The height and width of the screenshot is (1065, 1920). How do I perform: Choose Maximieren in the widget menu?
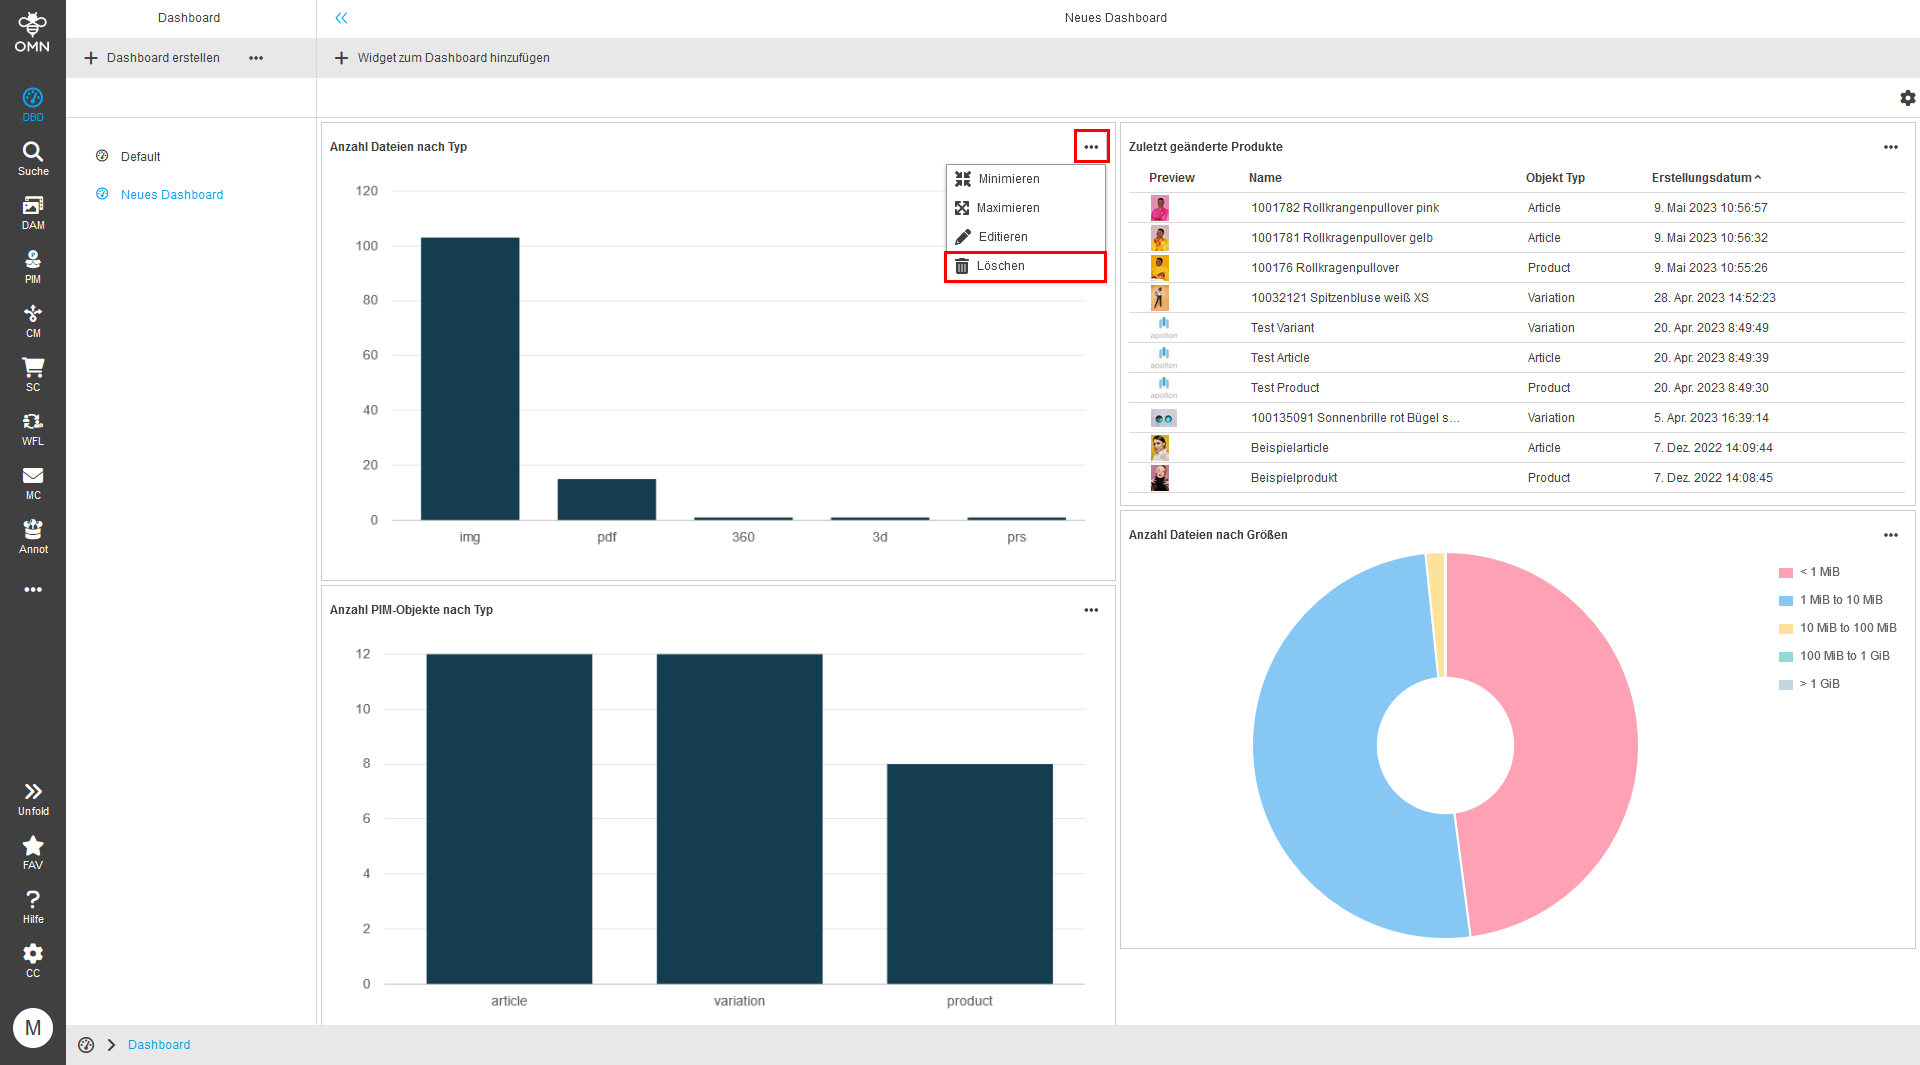1007,208
